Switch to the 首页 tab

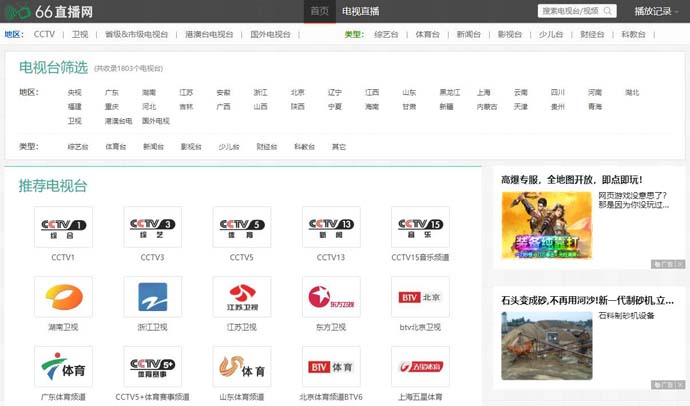click(319, 11)
